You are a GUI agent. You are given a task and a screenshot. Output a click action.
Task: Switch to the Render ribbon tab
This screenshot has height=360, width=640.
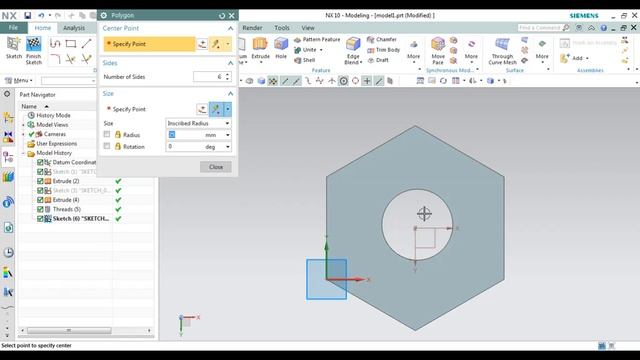tap(252, 28)
